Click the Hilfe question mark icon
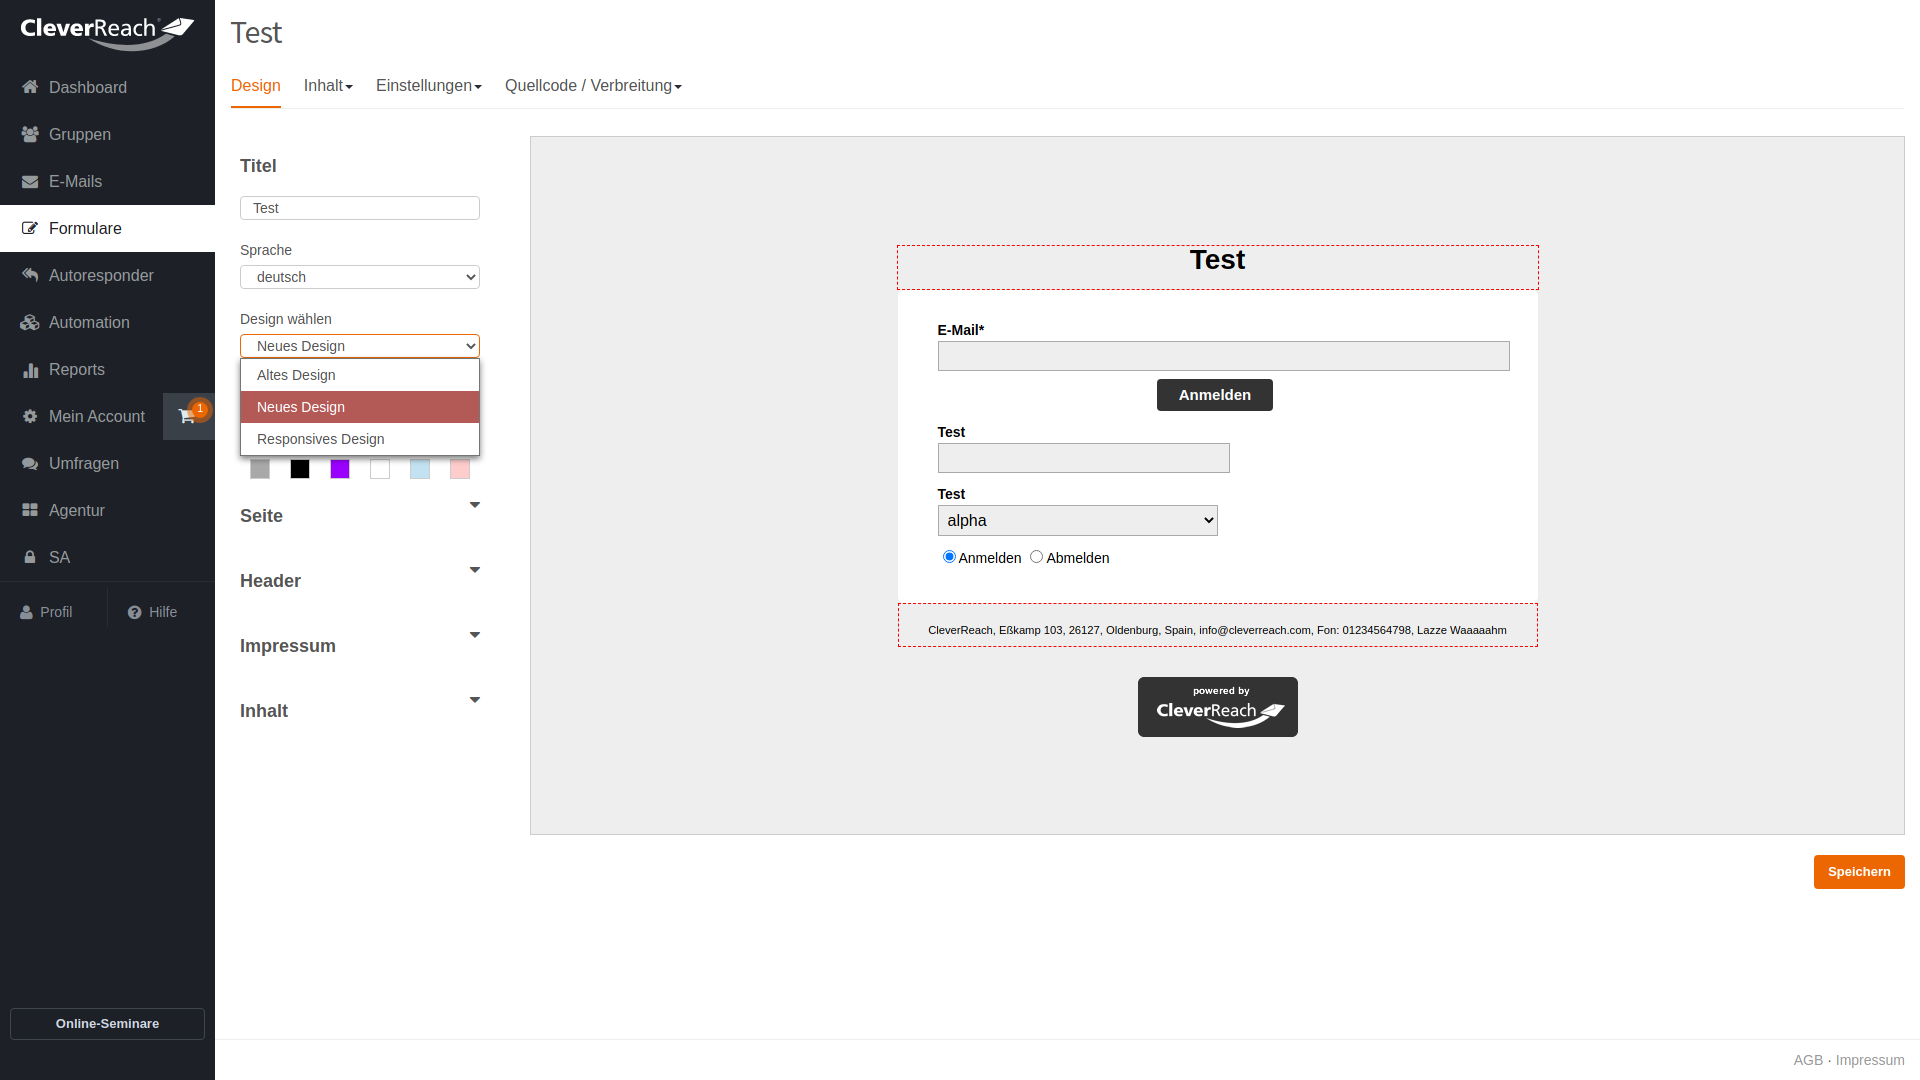Screen dimensions: 1920x1080 [134, 612]
